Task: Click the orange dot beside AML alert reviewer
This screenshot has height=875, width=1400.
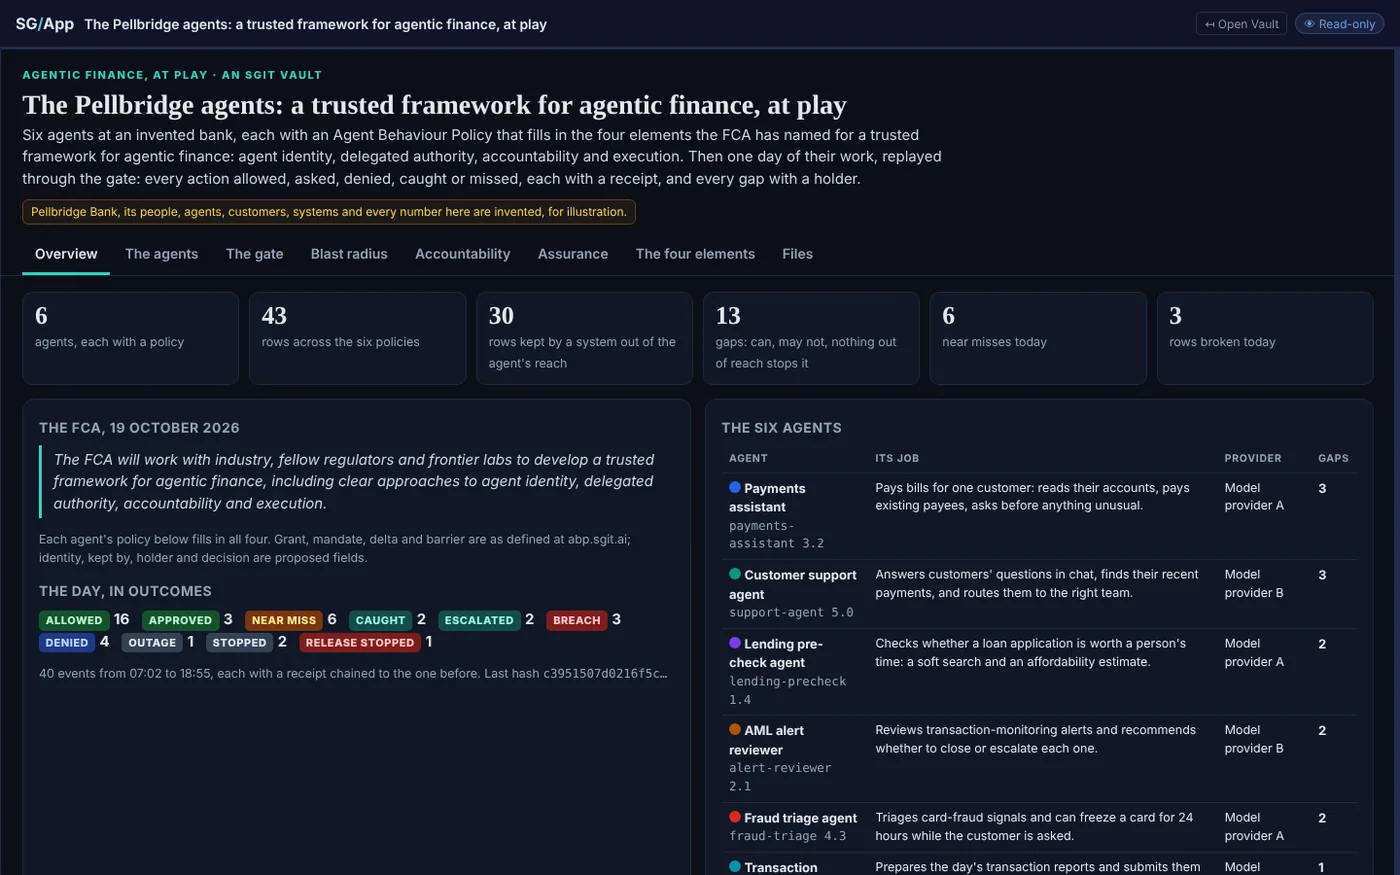Action: click(x=735, y=730)
